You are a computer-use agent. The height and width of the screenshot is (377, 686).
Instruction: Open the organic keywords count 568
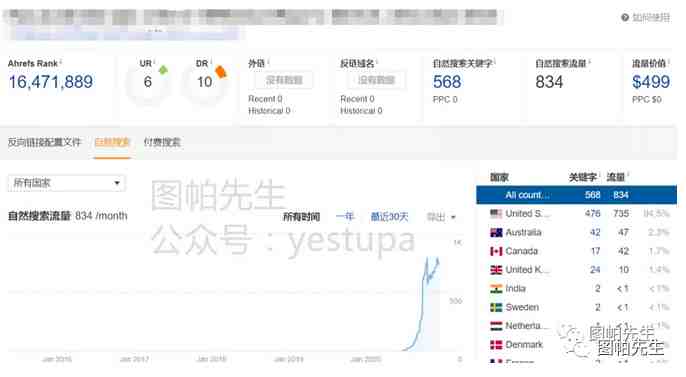(x=447, y=82)
